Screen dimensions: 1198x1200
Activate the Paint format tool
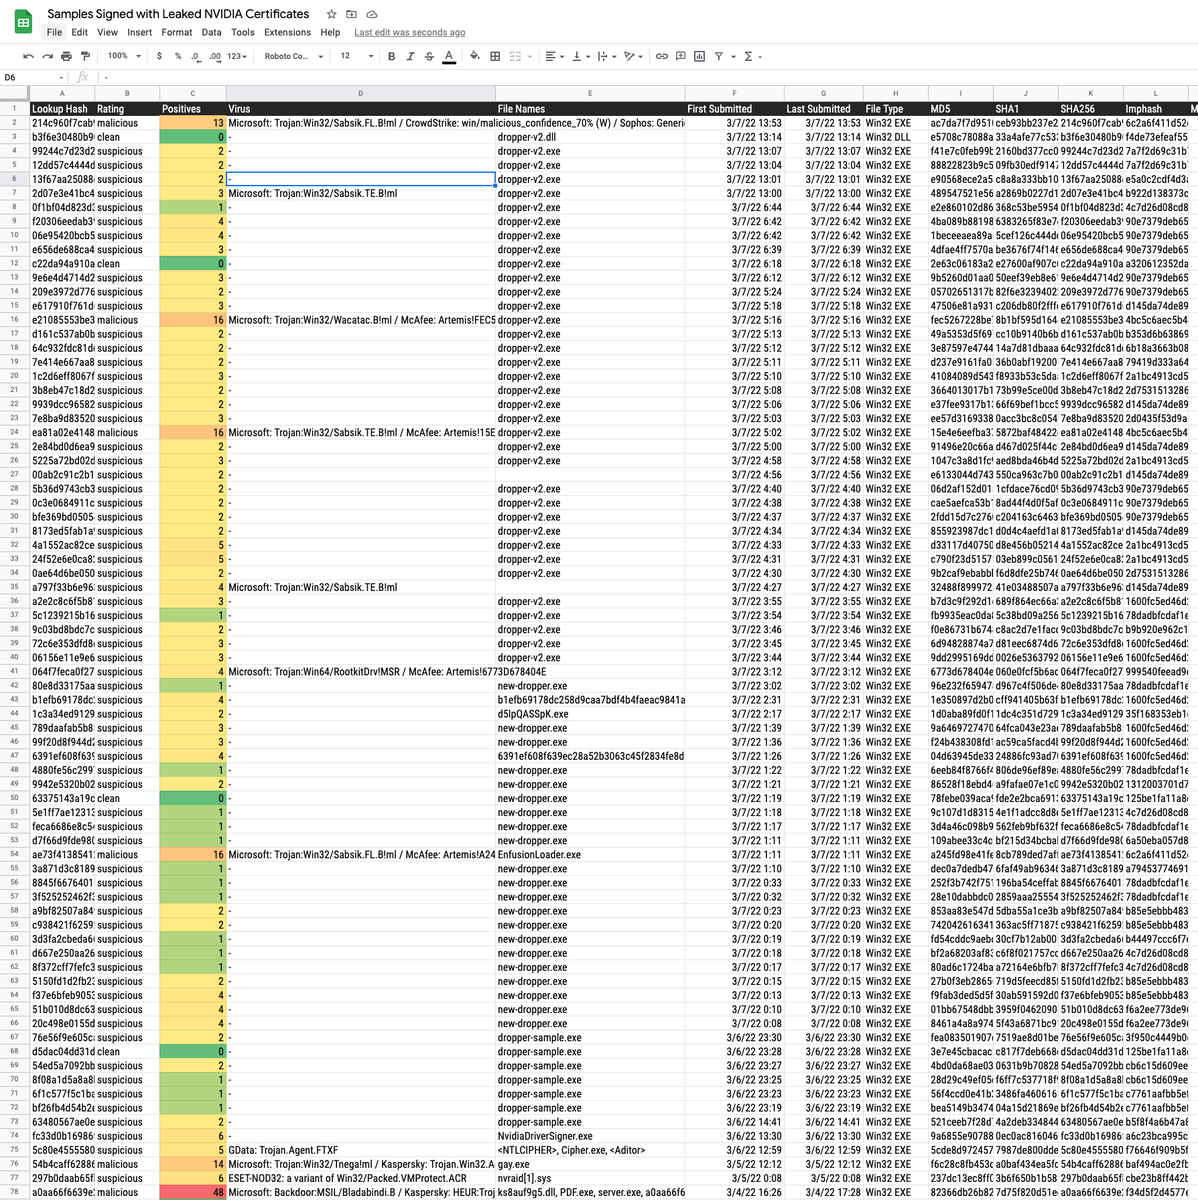[x=85, y=56]
